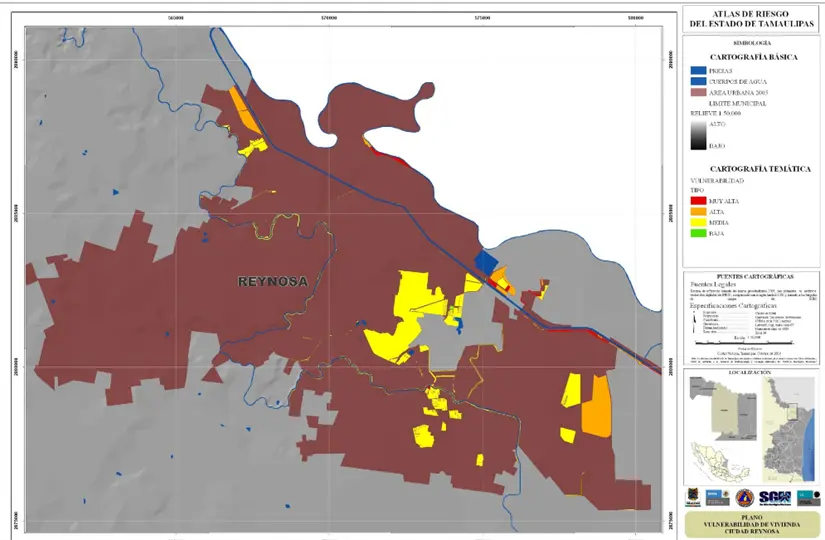This screenshot has width=825, height=540.
Task: Select the orange ALTA vulnerability swatch
Action: pos(697,212)
